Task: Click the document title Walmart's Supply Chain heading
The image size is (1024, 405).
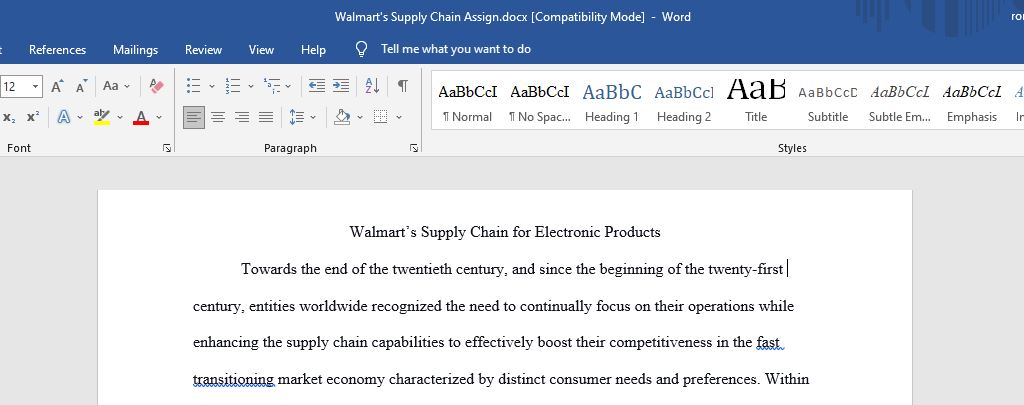Action: pyautogui.click(x=505, y=232)
